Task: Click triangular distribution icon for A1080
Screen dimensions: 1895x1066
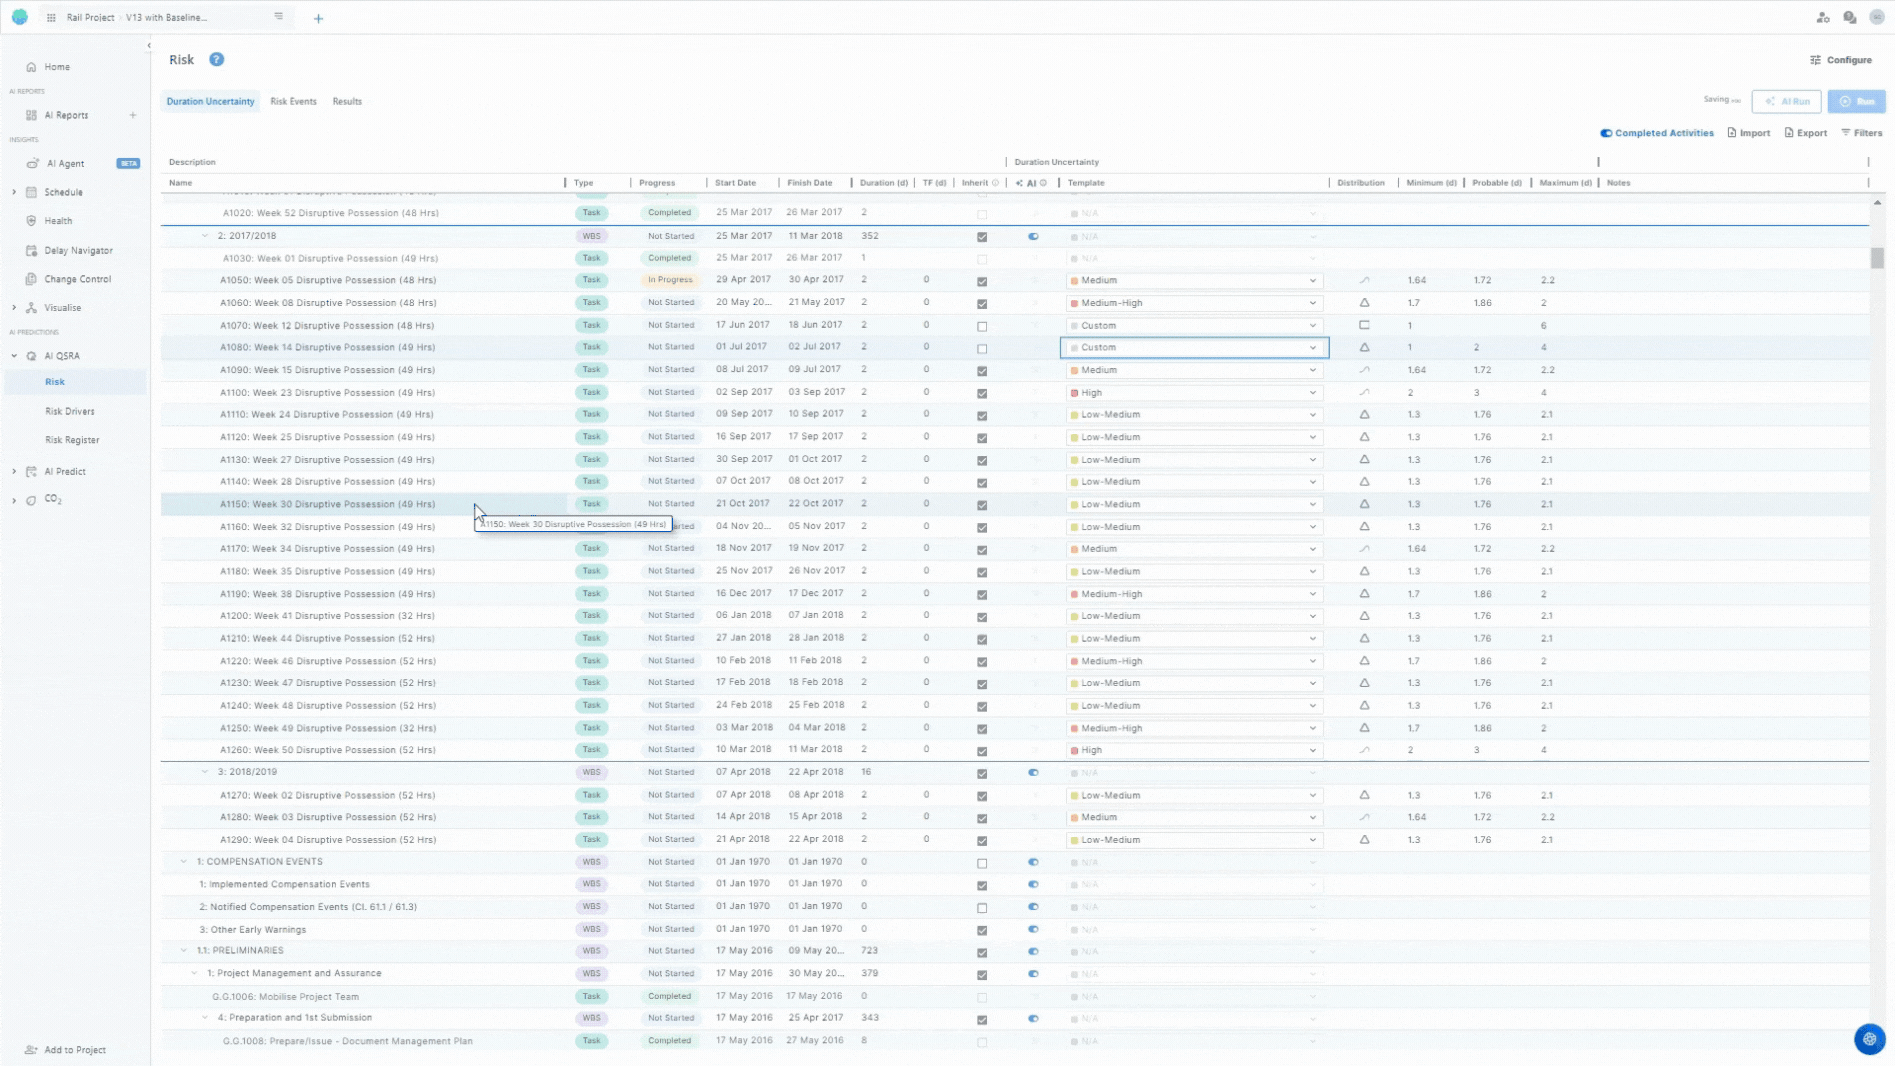Action: (x=1364, y=347)
